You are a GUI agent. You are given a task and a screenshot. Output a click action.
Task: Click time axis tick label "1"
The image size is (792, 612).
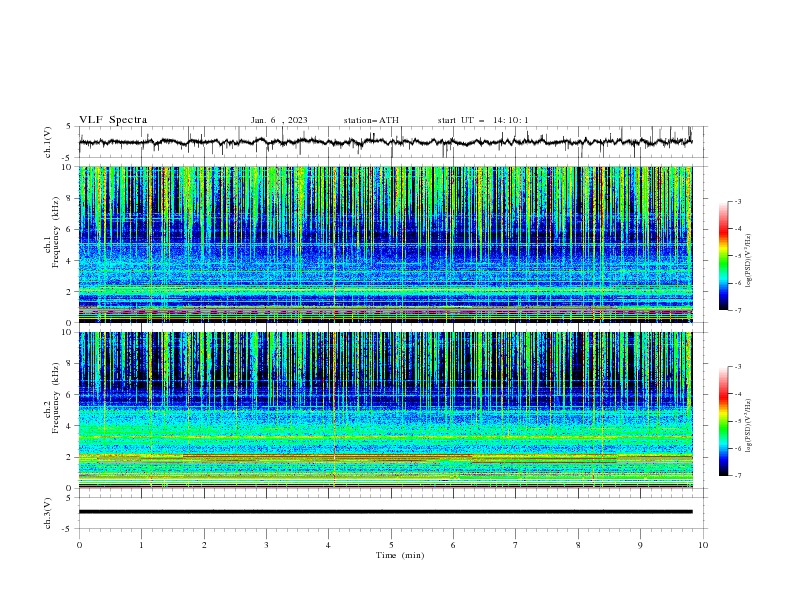[141, 545]
